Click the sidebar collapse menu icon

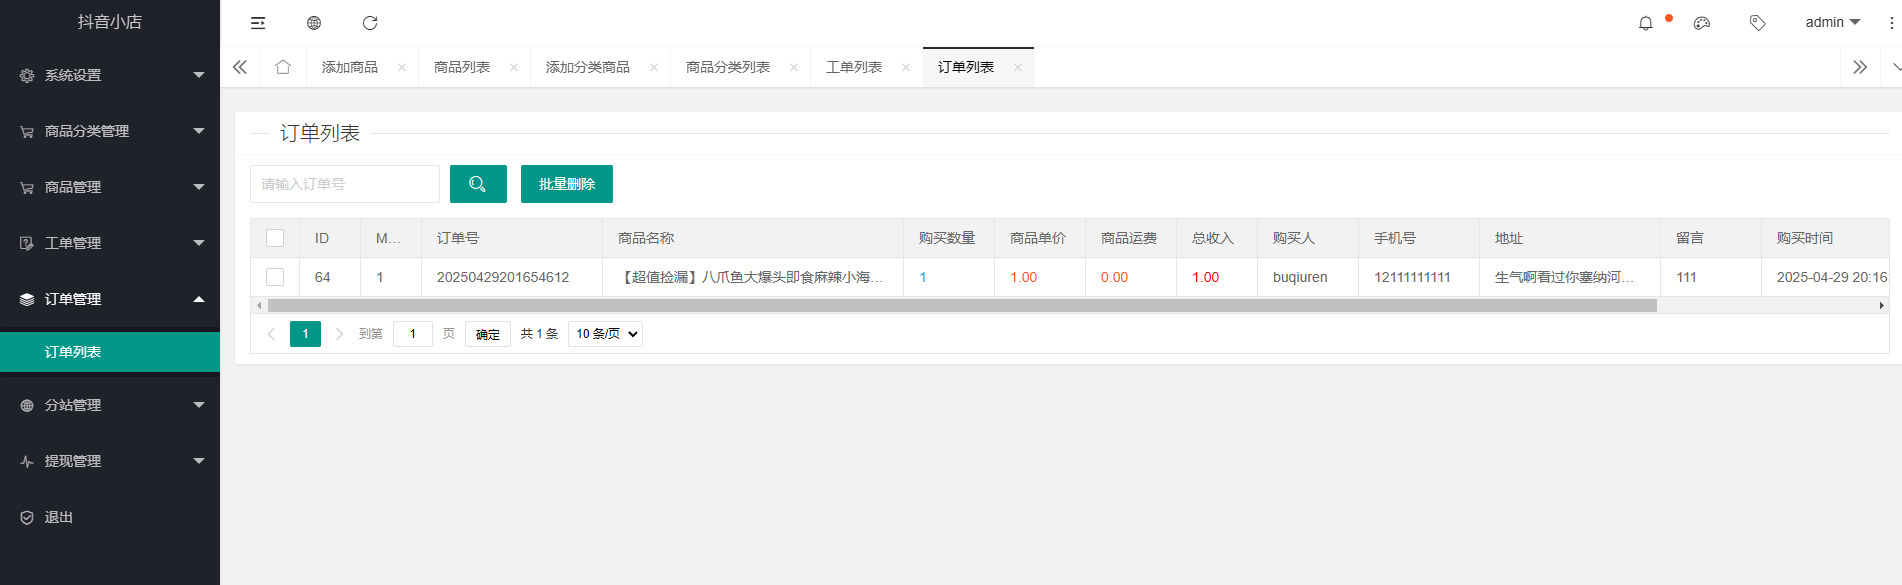point(258,23)
